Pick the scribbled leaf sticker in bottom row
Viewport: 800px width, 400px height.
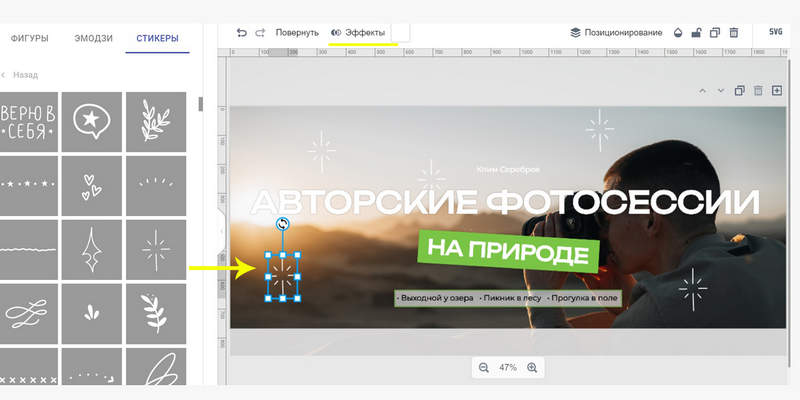point(156,367)
